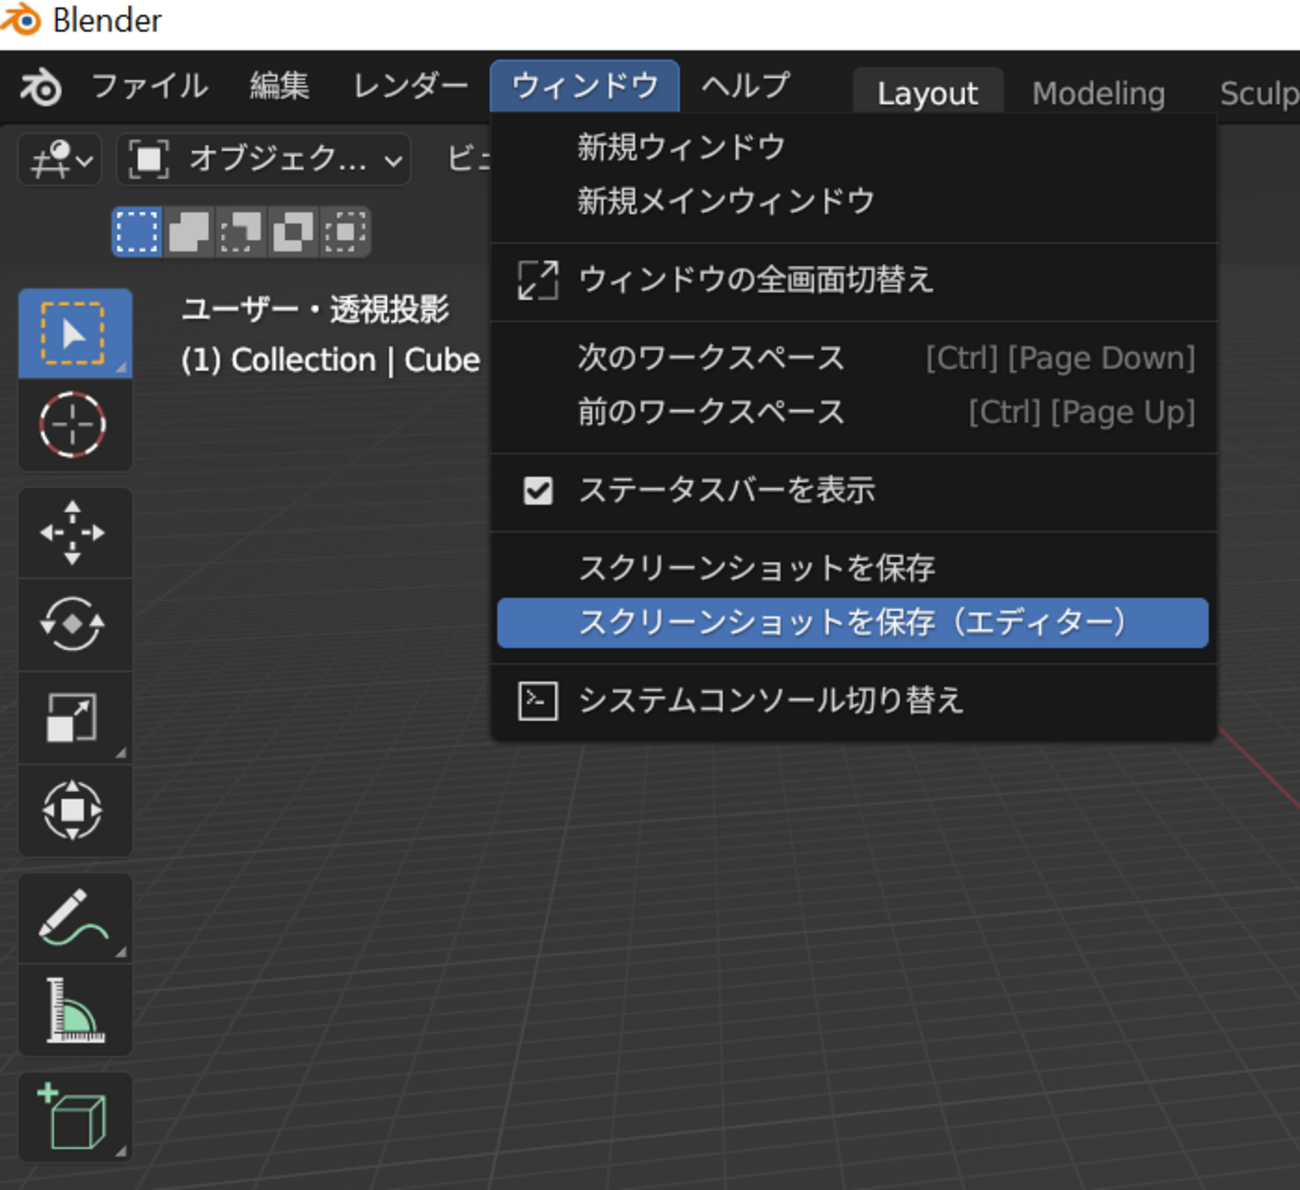The height and width of the screenshot is (1190, 1300).
Task: Open the editor type selector dropdown
Action: [x=59, y=160]
